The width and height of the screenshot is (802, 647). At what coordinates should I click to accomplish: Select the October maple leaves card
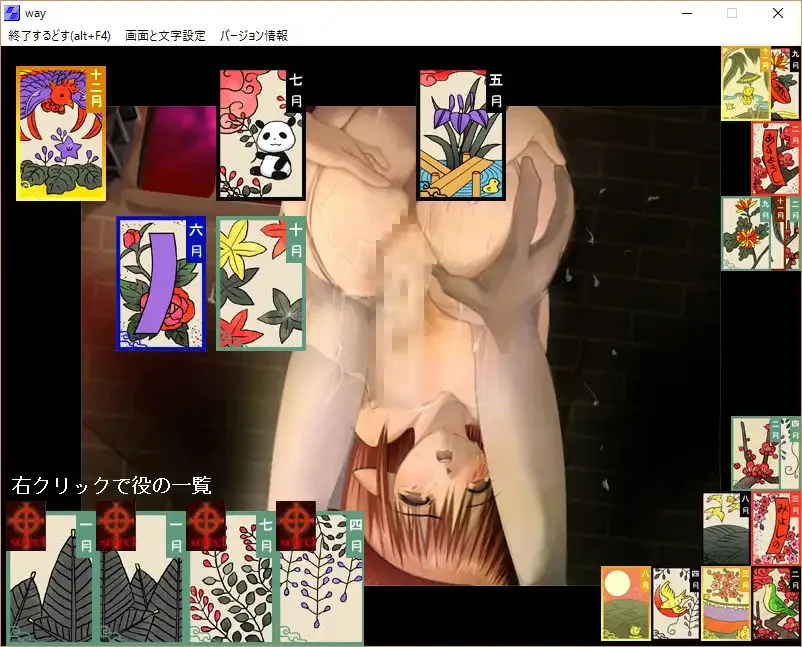click(260, 283)
